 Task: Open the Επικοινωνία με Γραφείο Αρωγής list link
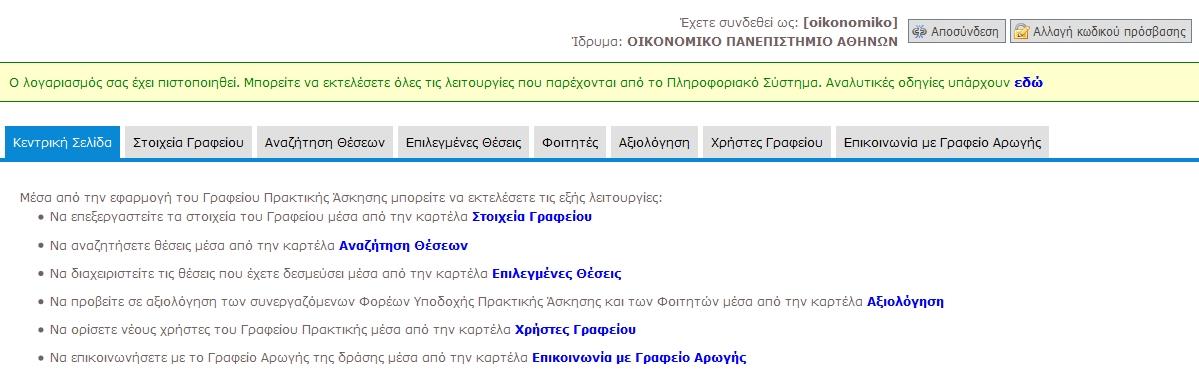coord(639,357)
